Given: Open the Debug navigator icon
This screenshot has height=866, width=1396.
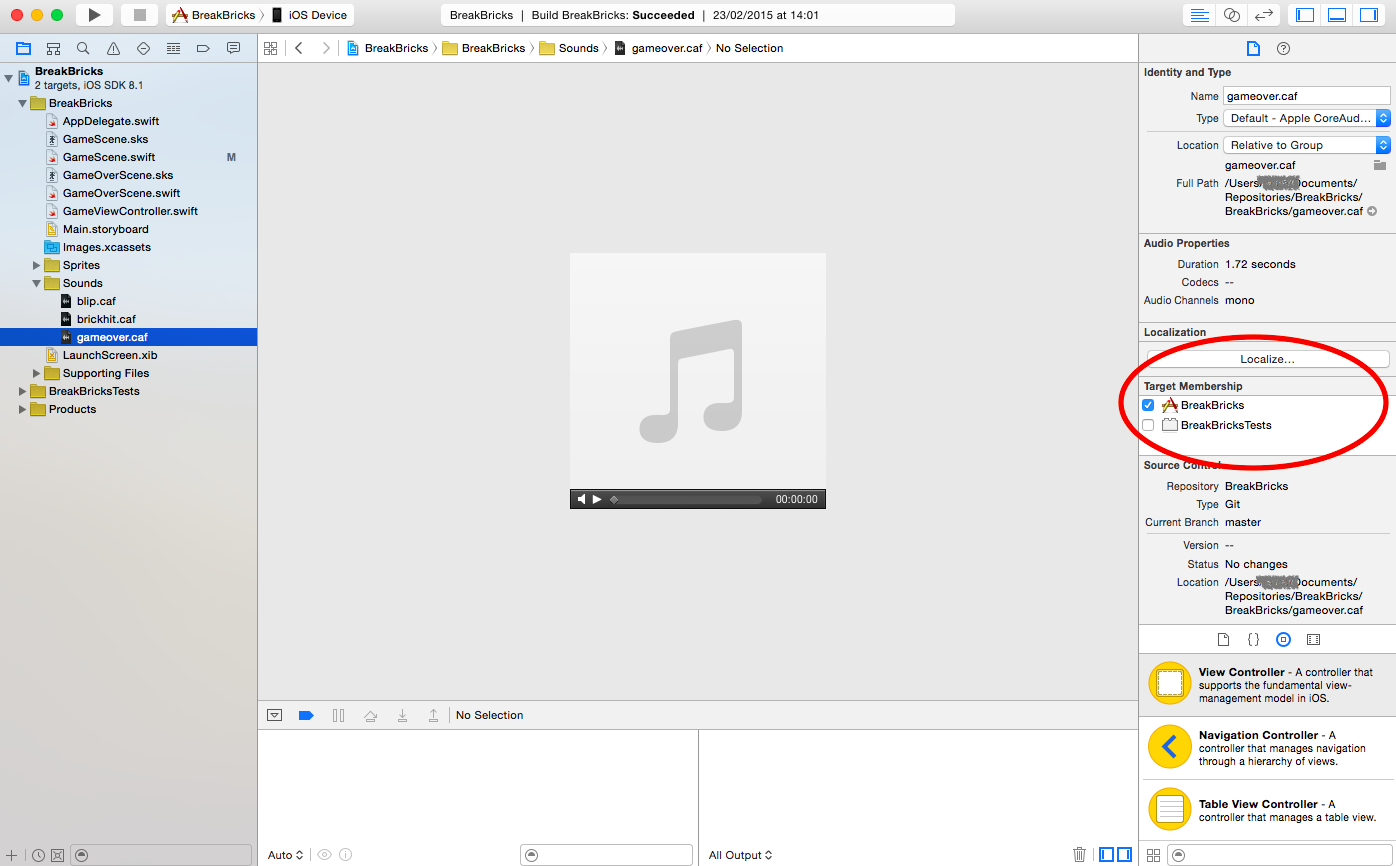Looking at the screenshot, I should 173,48.
